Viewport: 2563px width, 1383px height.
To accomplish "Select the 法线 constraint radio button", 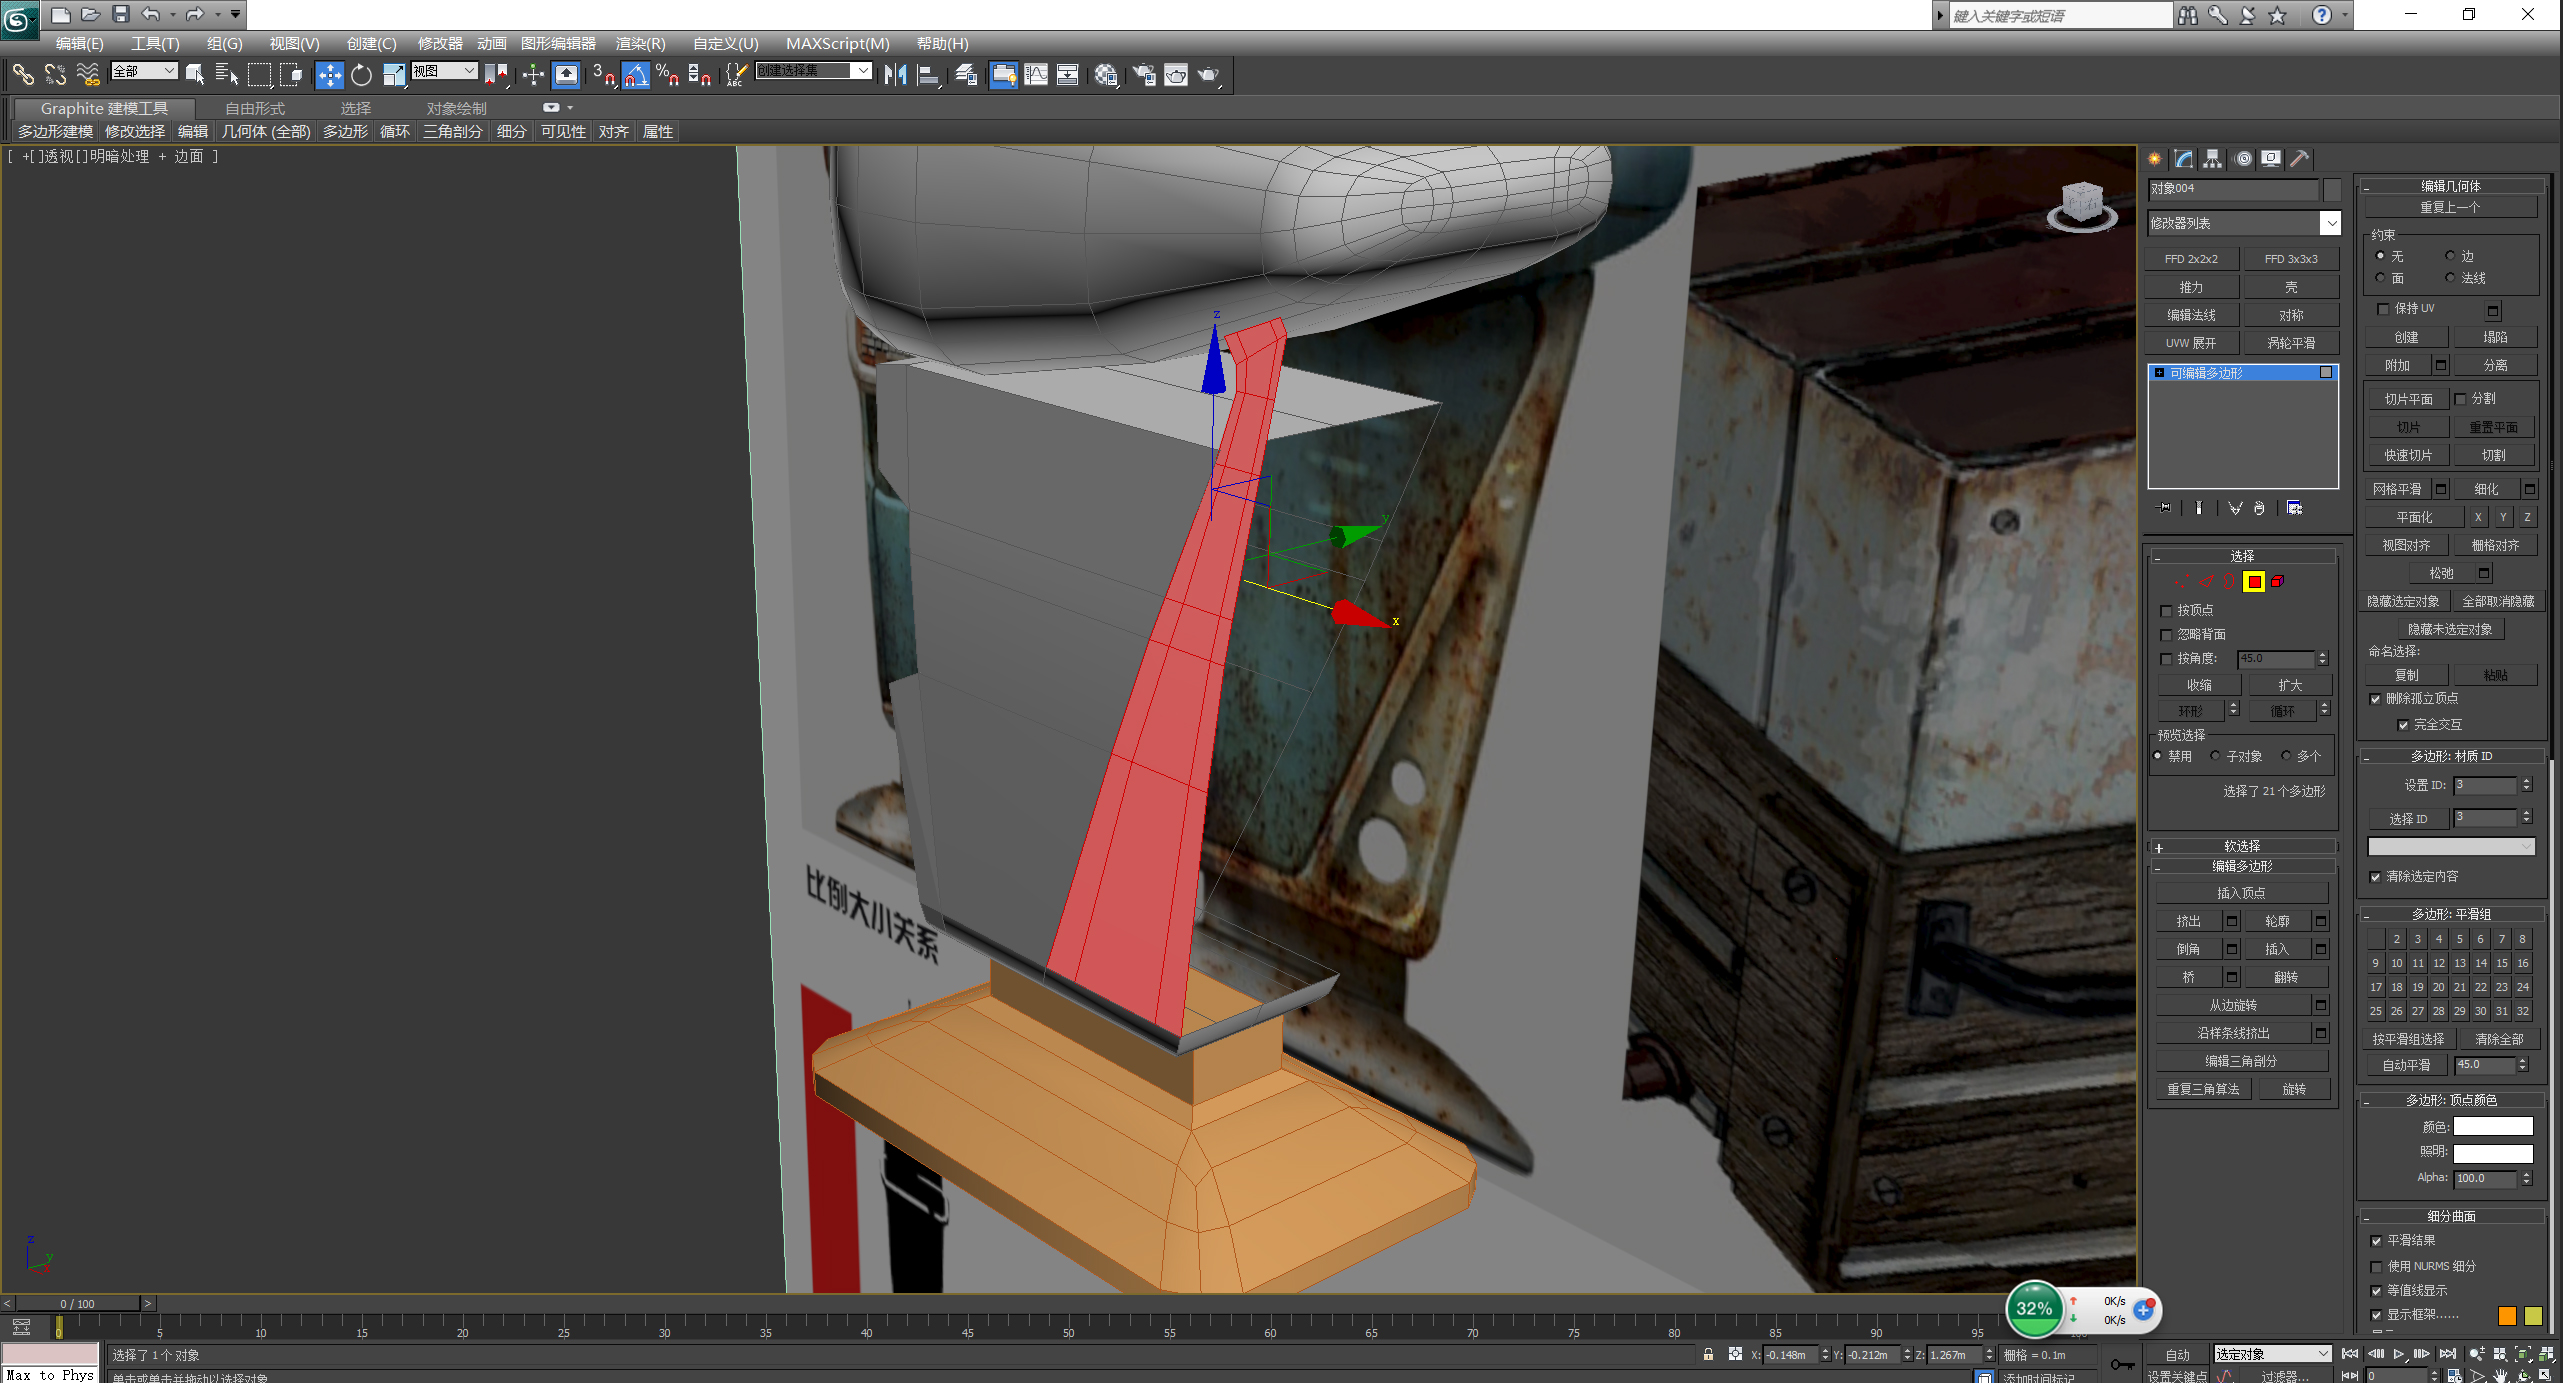I will coord(2450,278).
